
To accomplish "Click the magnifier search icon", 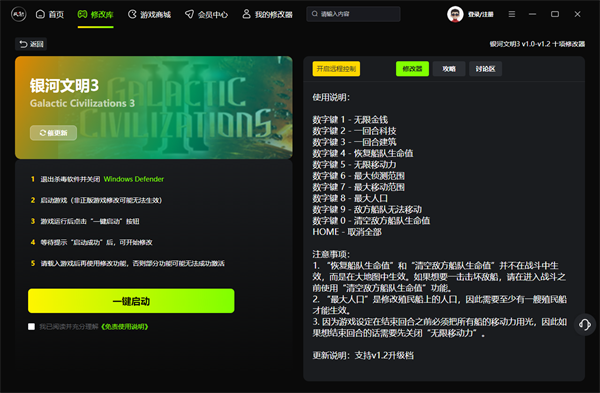I will coord(315,14).
